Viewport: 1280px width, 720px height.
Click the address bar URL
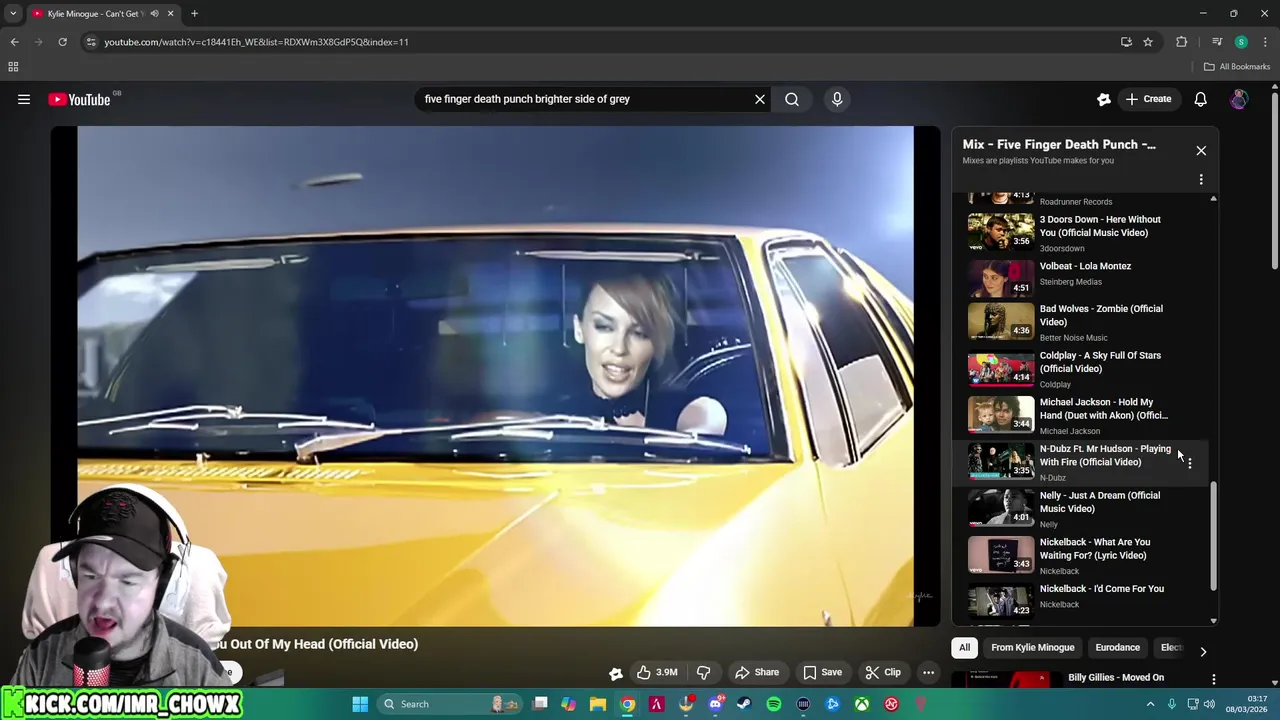(x=256, y=42)
